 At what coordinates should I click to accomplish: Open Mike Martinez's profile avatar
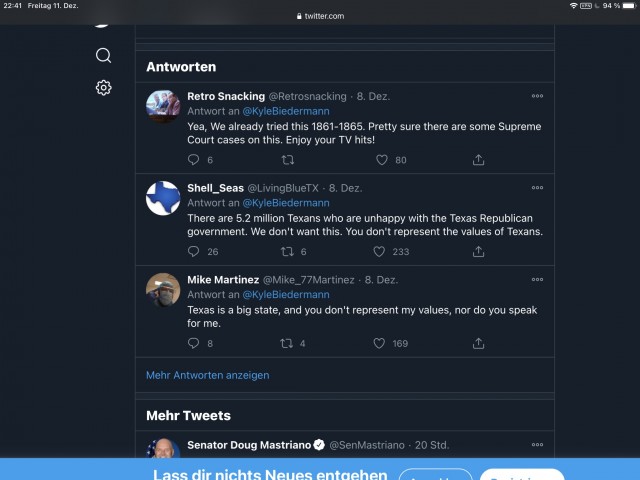pos(163,290)
